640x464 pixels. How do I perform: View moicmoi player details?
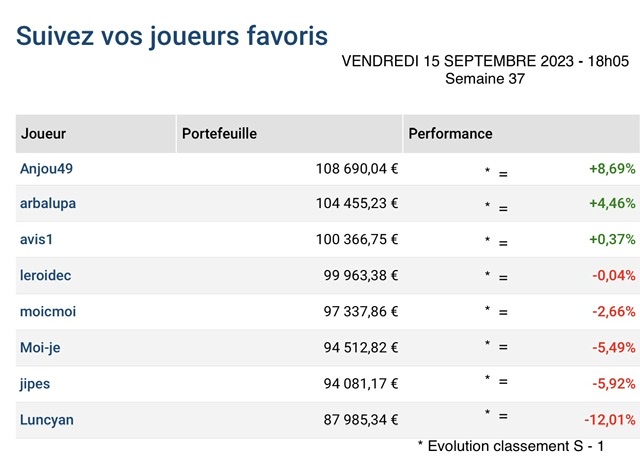(x=48, y=312)
